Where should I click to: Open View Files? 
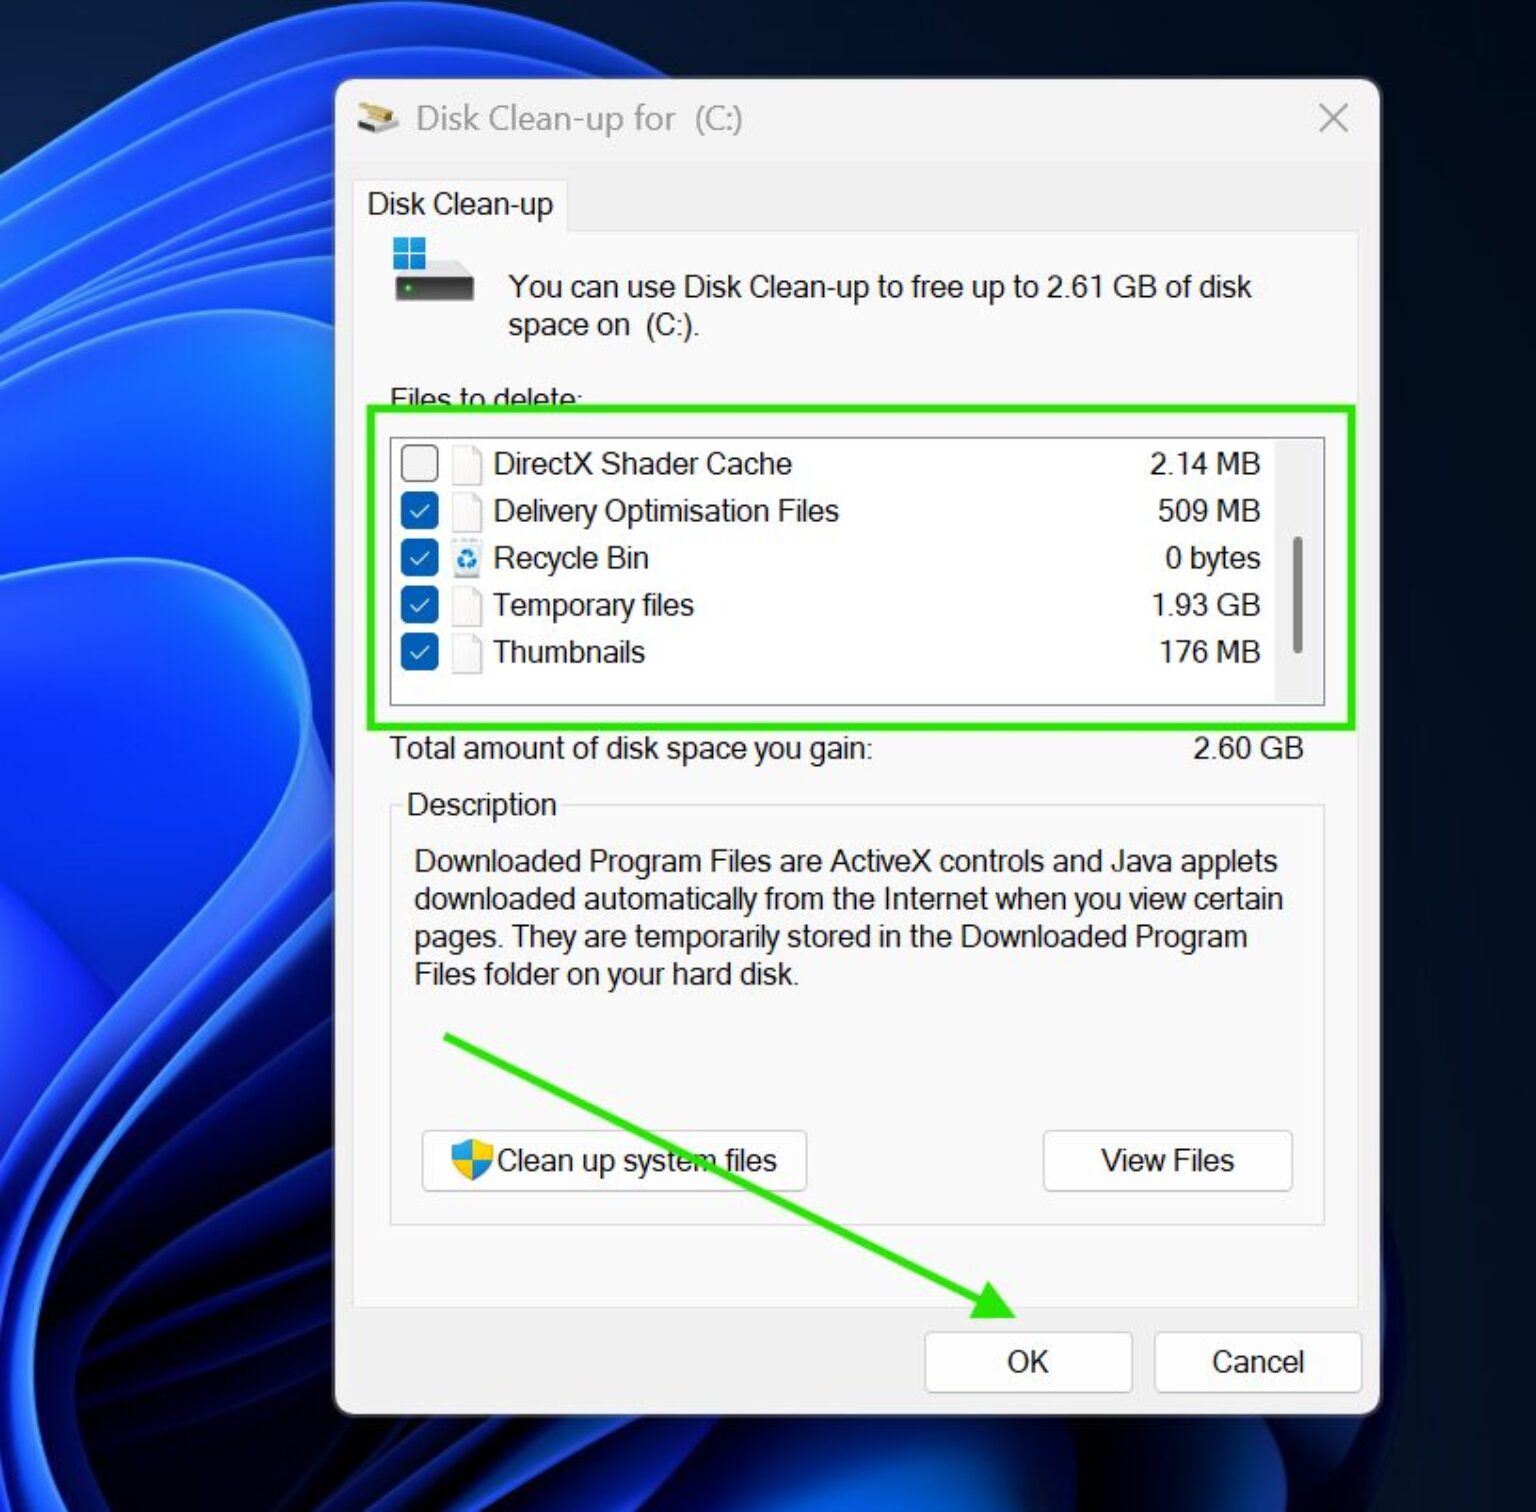click(x=1166, y=1161)
